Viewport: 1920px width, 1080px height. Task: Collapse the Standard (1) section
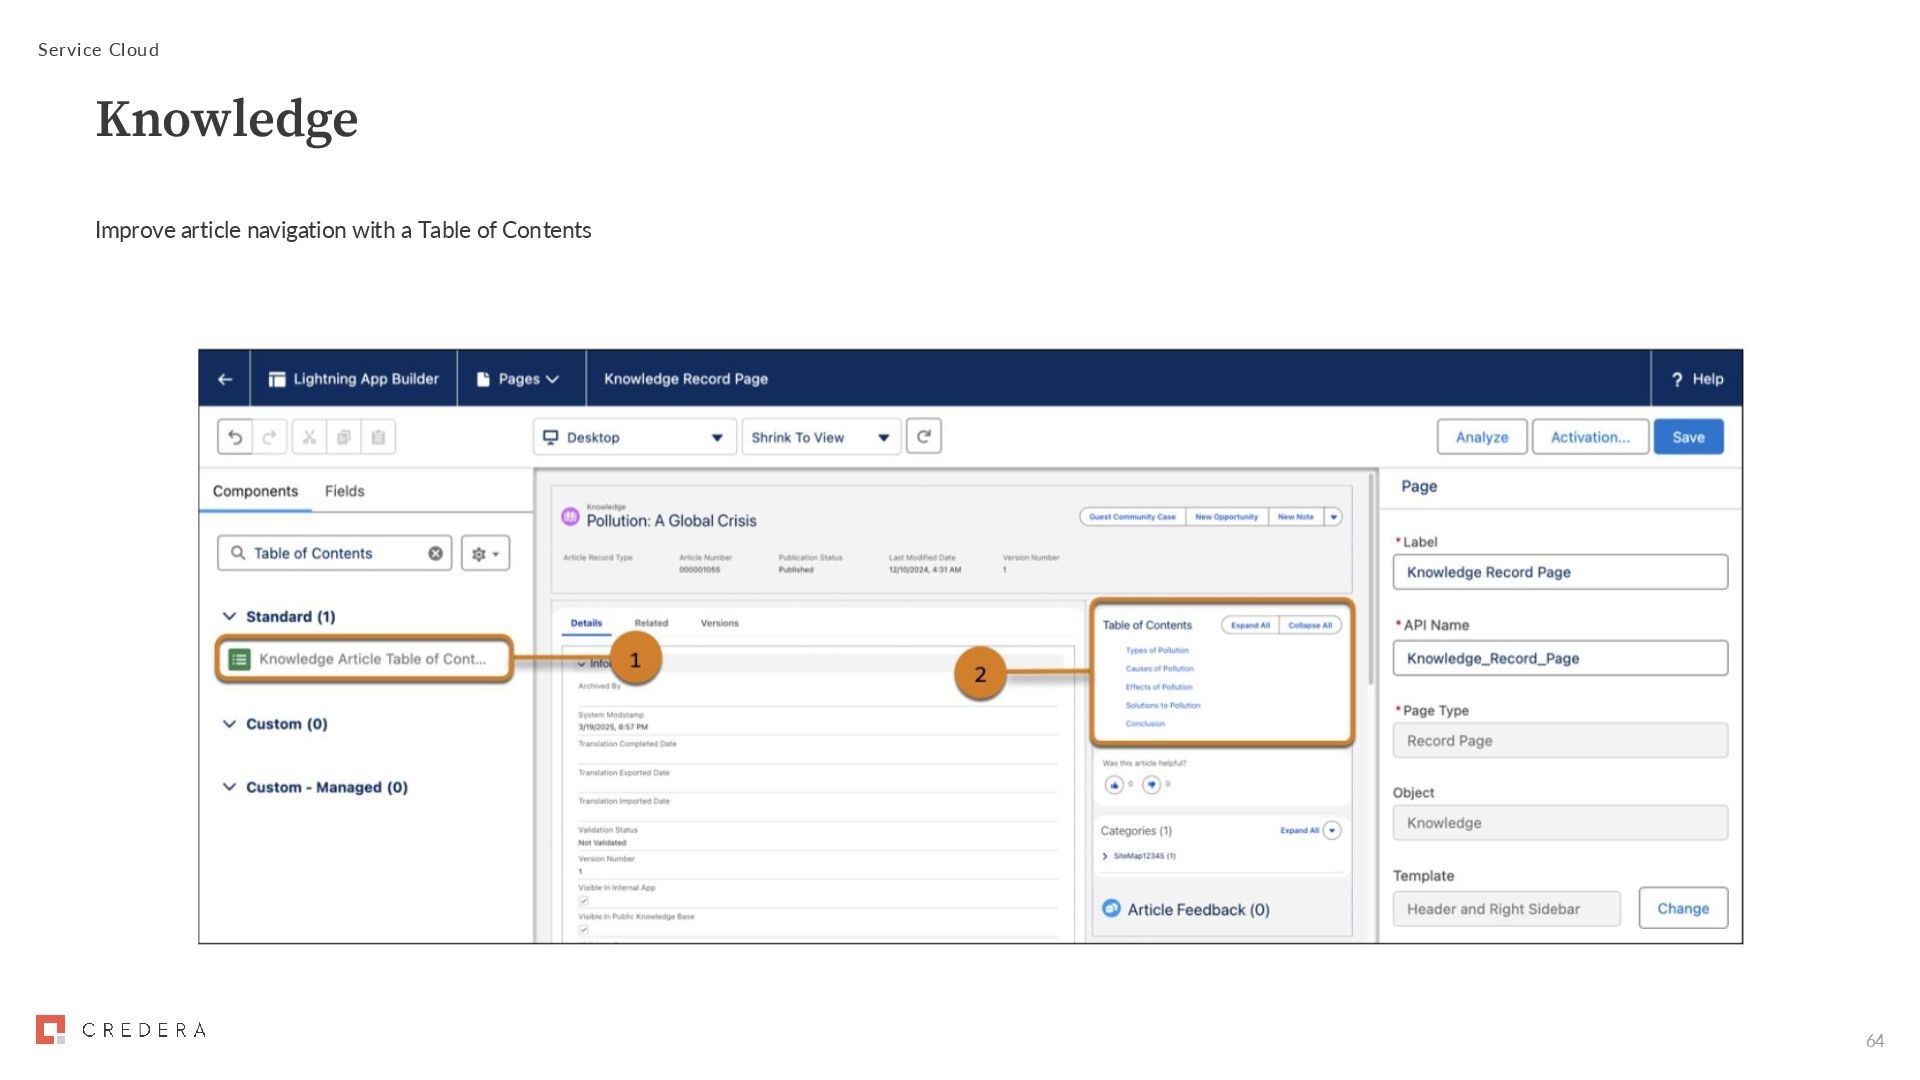coord(229,616)
